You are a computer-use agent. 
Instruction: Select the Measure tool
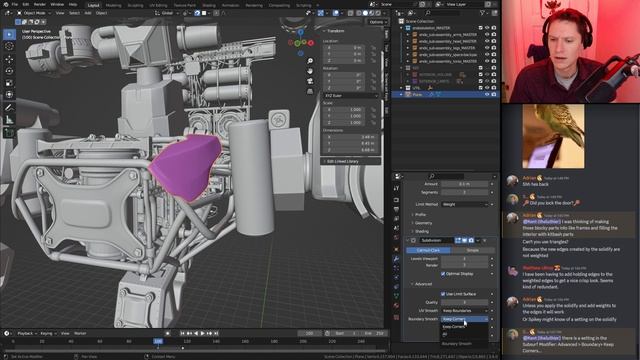point(9,120)
